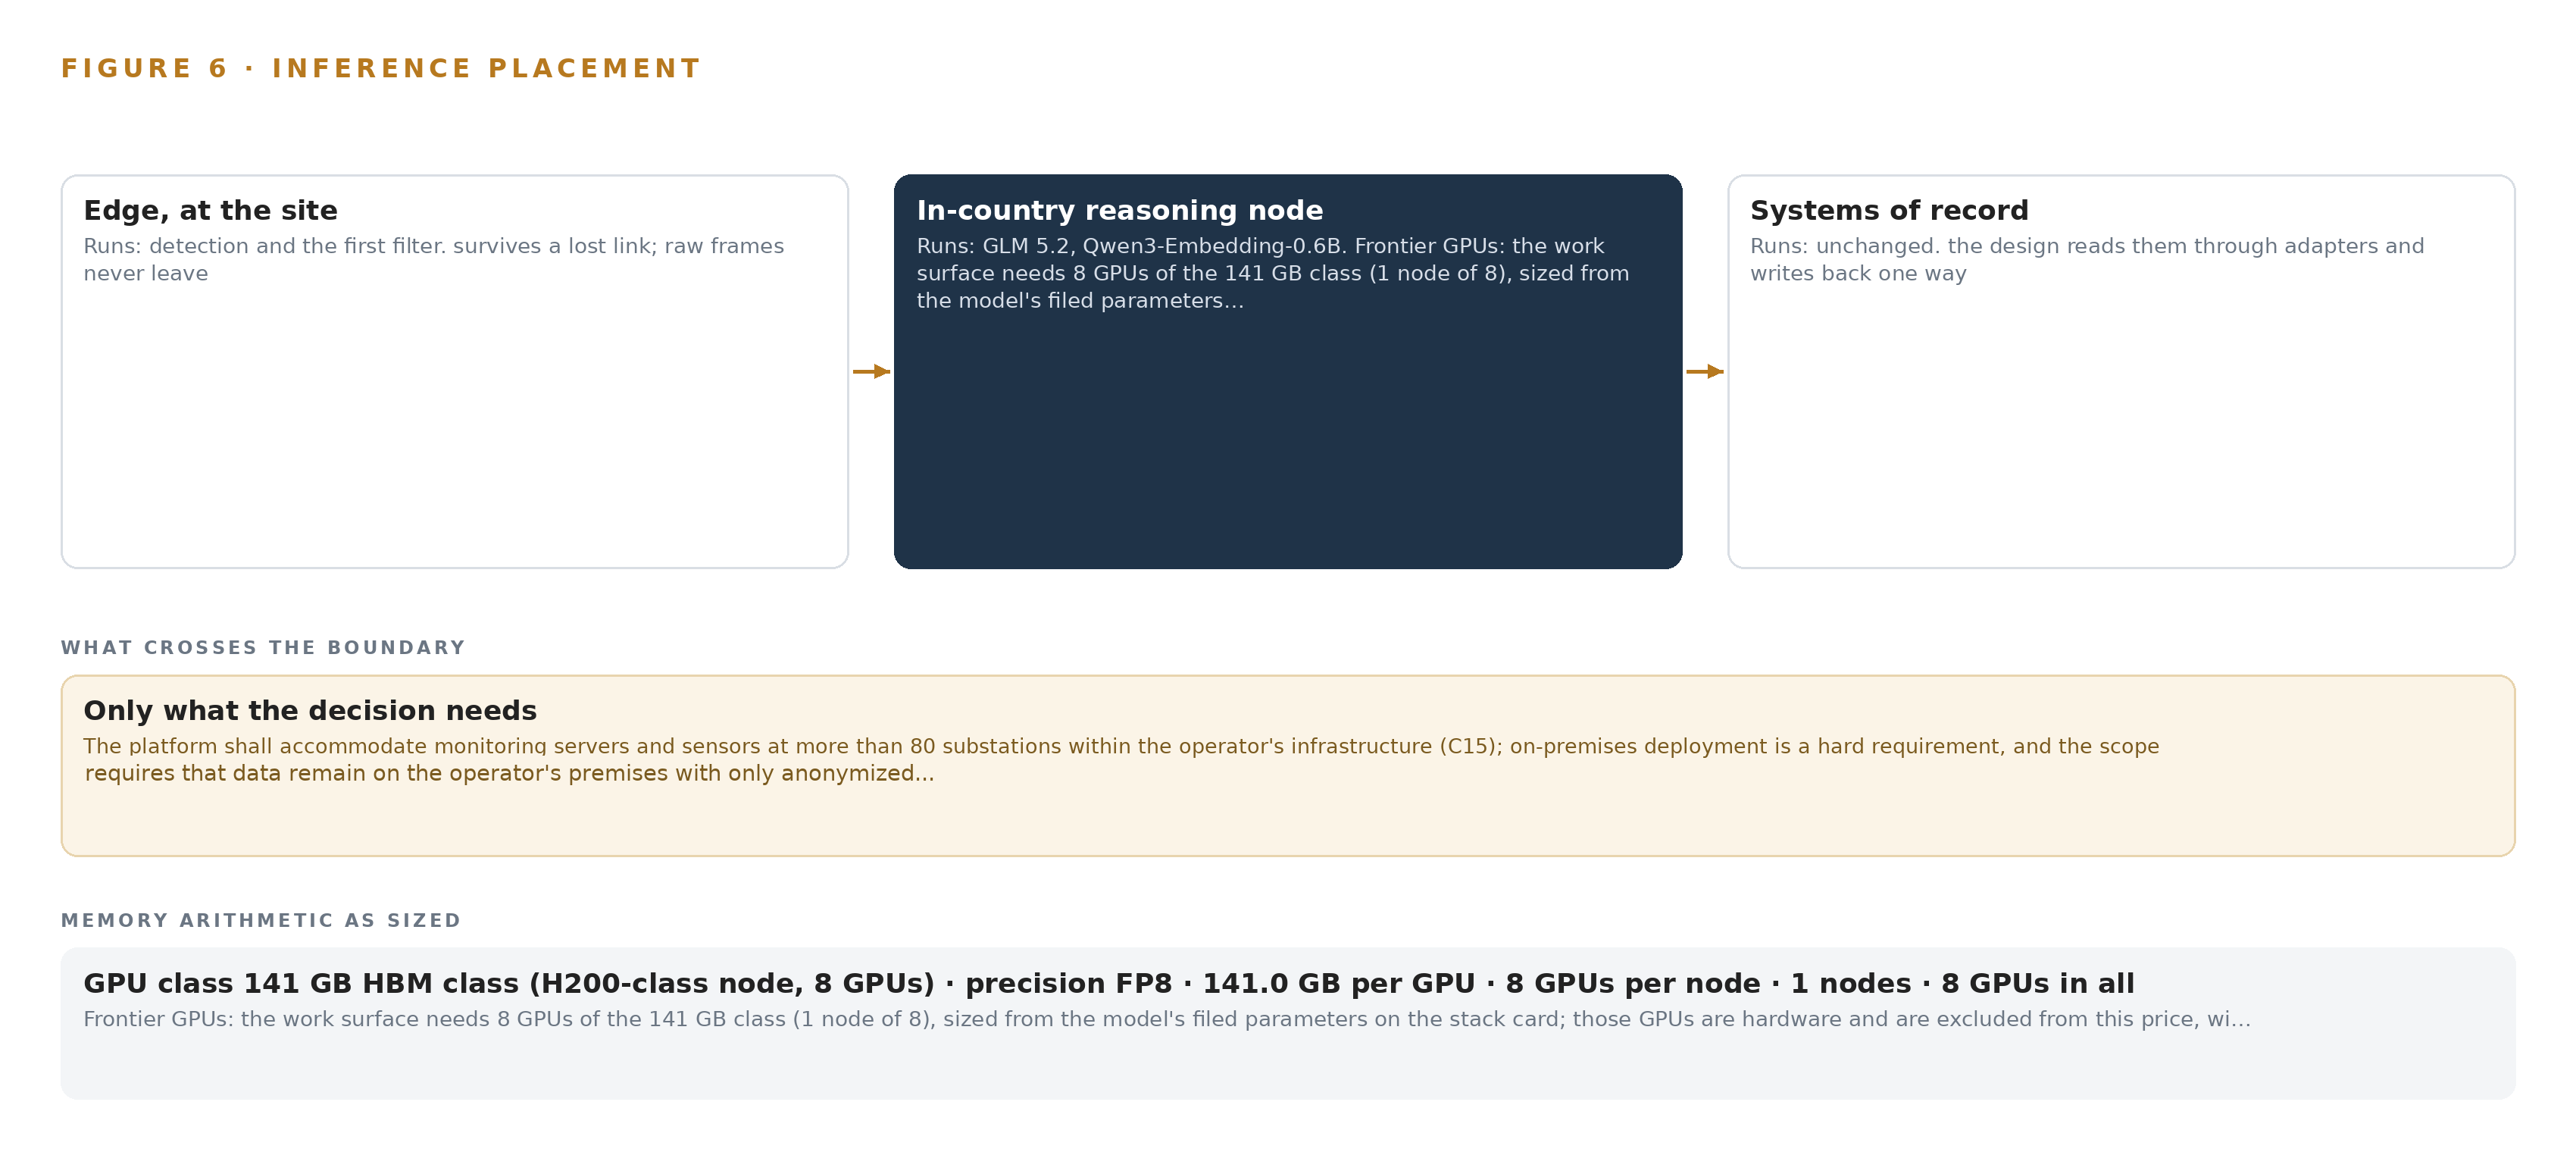Click the beige boundary panel background
This screenshot has height=1152, width=2576.
1288,820
